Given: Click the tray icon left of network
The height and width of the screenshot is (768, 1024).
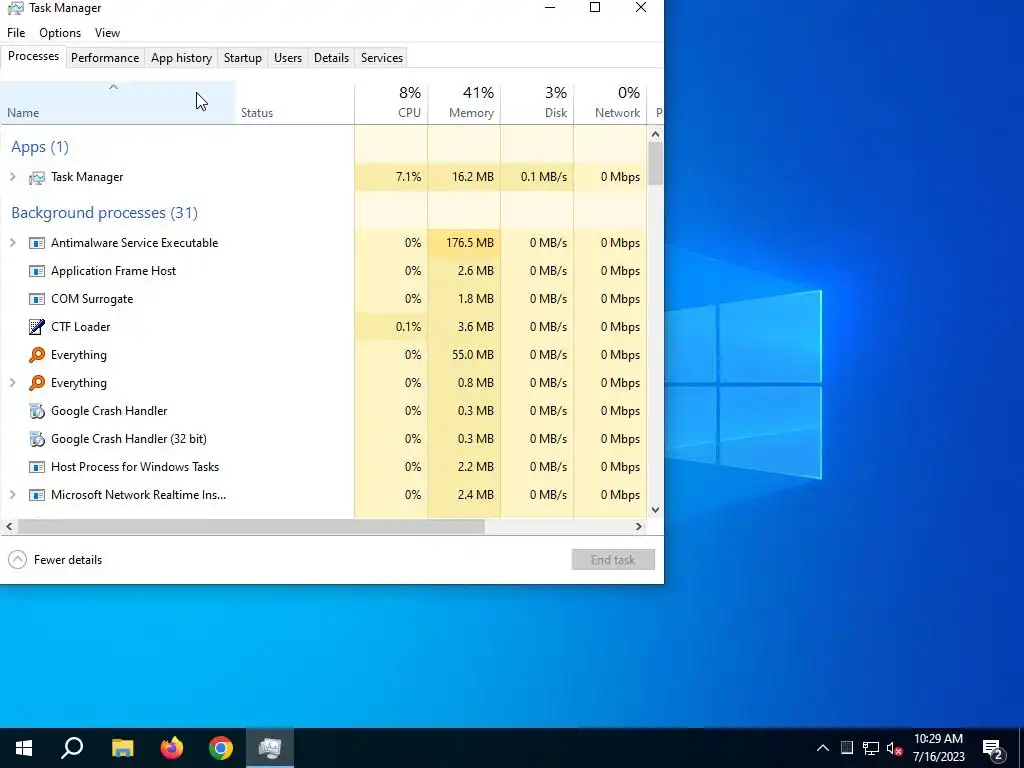Looking at the screenshot, I should pos(847,748).
